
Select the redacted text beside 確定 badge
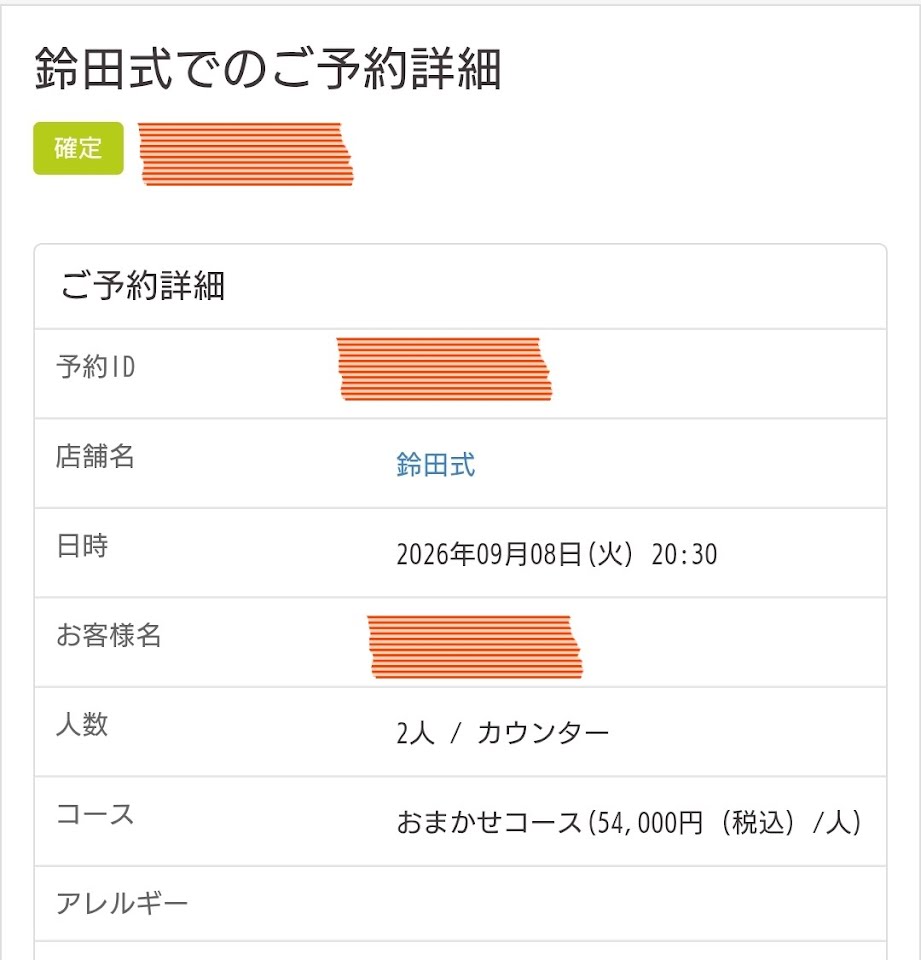[246, 154]
